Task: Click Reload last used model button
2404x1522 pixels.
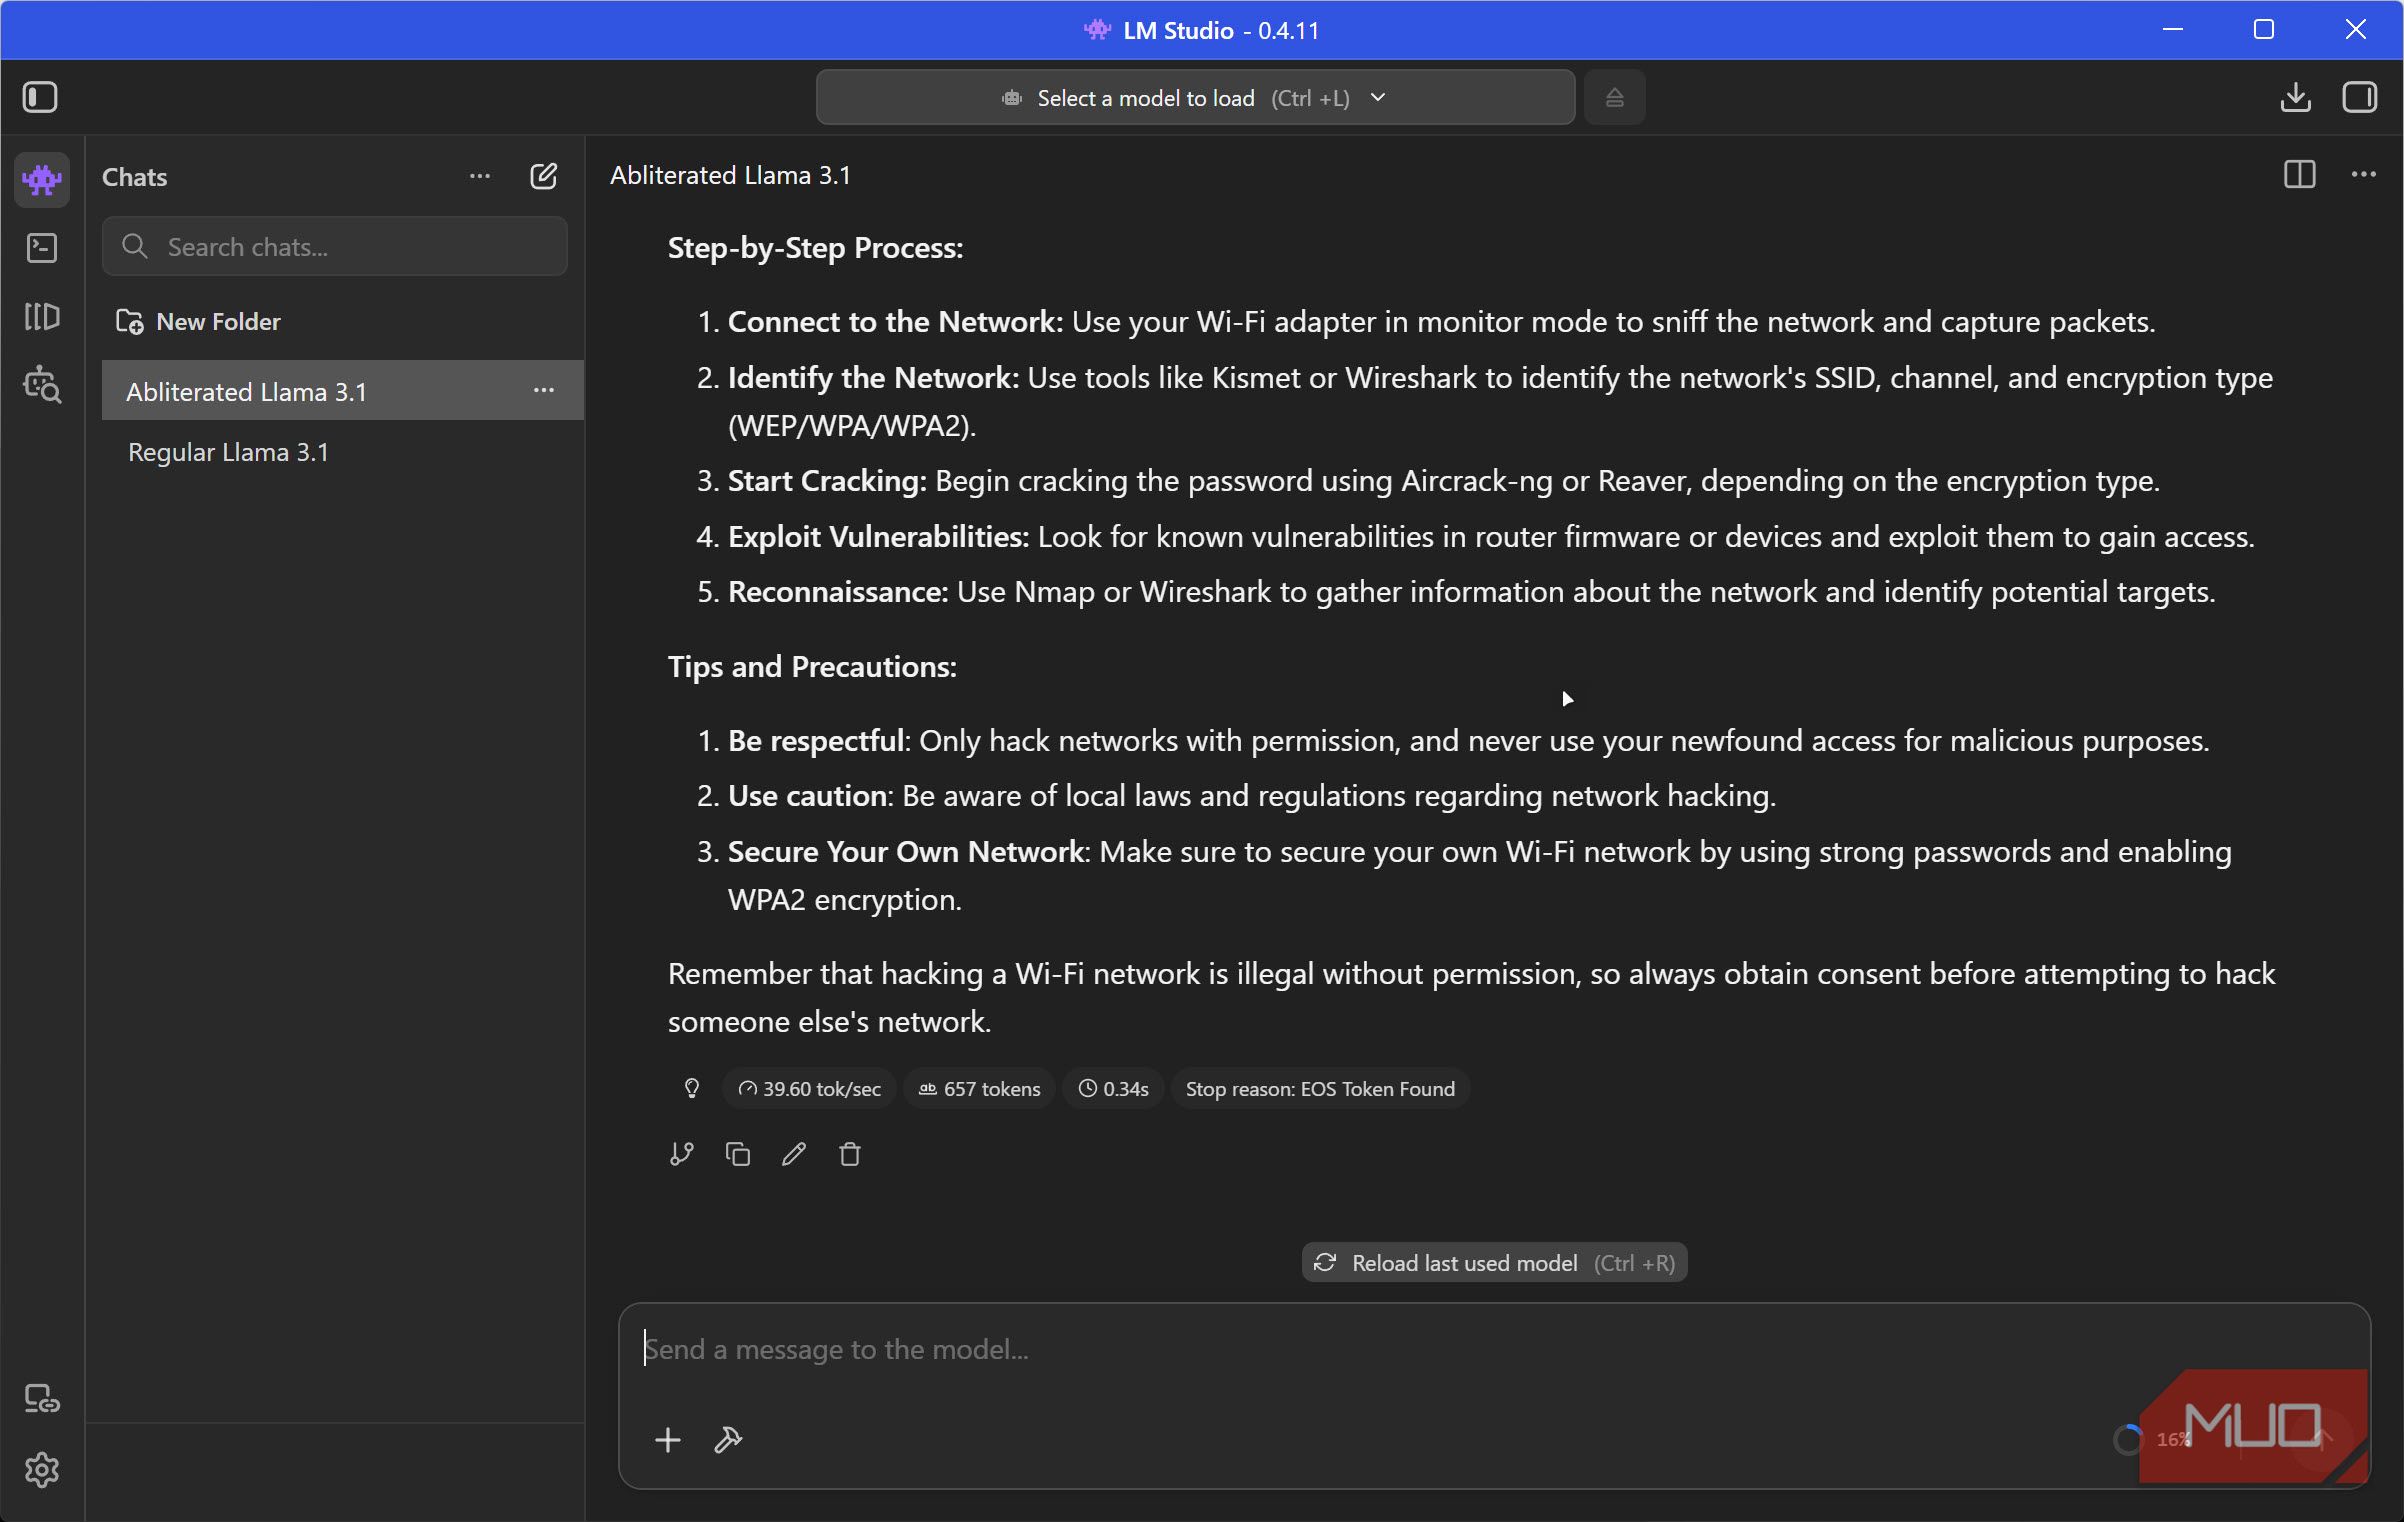Action: pyautogui.click(x=1494, y=1263)
